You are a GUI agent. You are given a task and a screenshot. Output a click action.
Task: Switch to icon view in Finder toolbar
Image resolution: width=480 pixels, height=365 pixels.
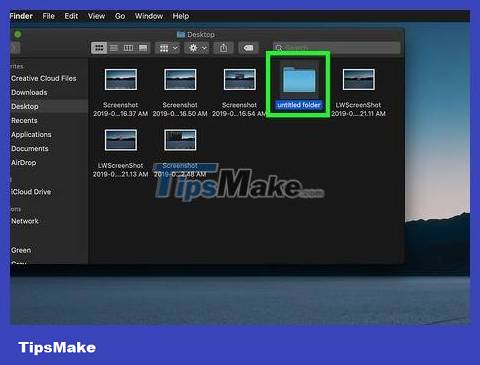click(99, 48)
